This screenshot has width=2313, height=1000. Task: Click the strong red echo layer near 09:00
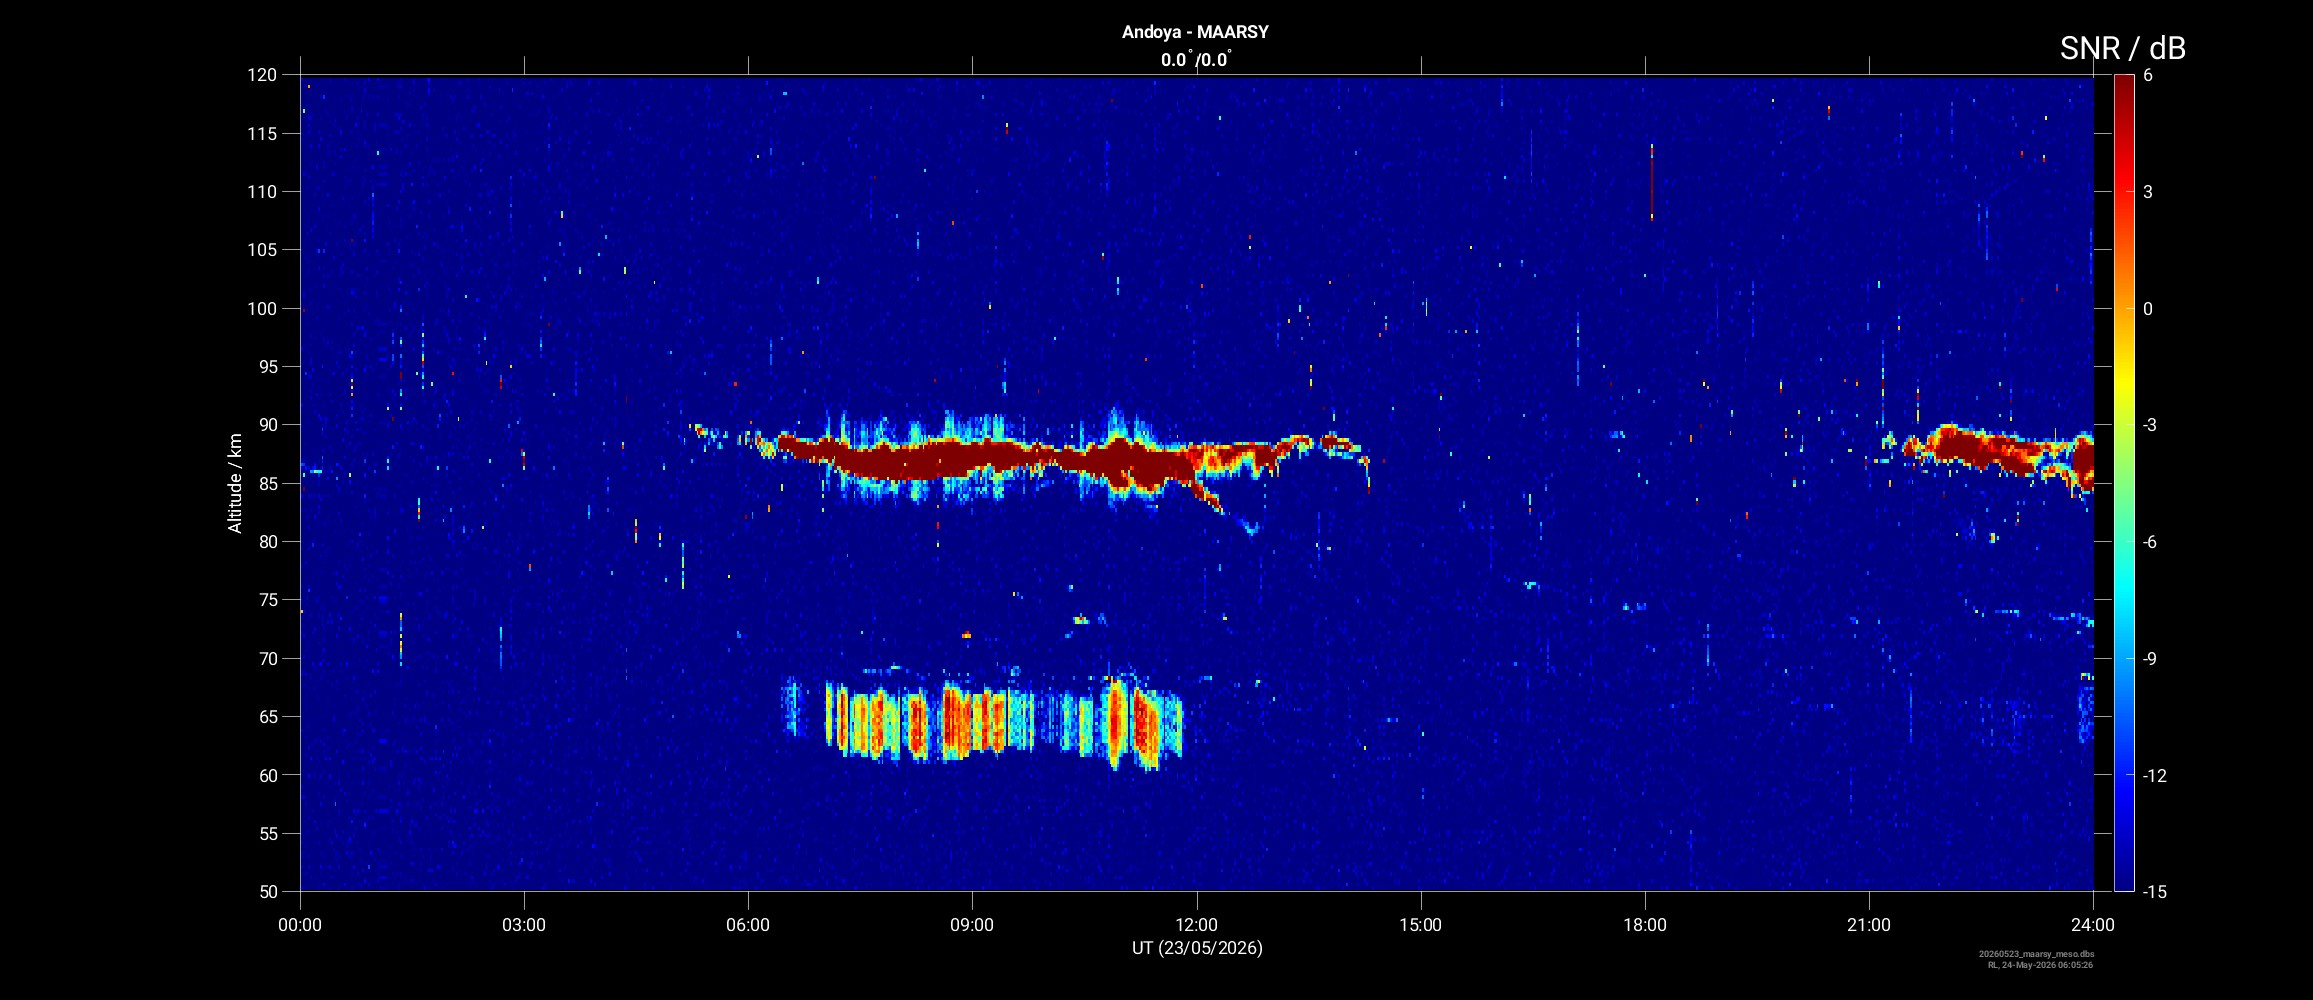pos(970,458)
